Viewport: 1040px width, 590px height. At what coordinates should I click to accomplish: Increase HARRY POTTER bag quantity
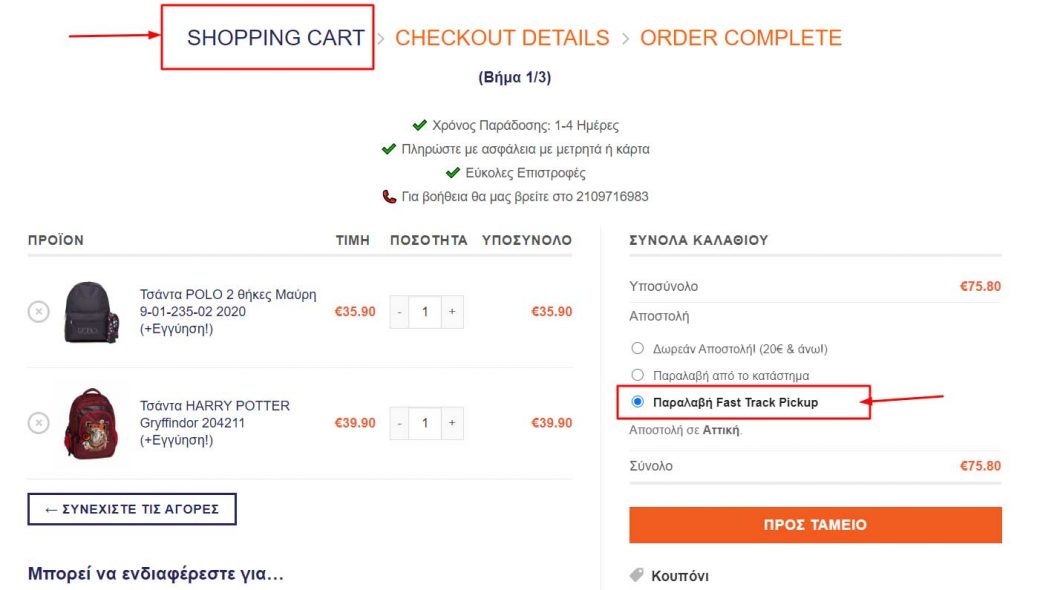(452, 423)
